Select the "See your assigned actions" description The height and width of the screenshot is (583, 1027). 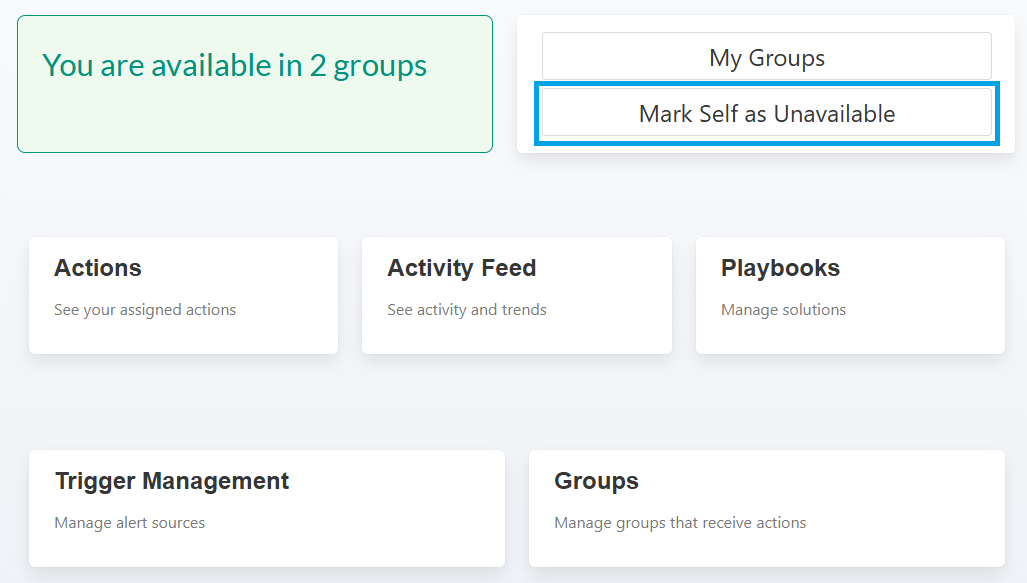tap(145, 310)
